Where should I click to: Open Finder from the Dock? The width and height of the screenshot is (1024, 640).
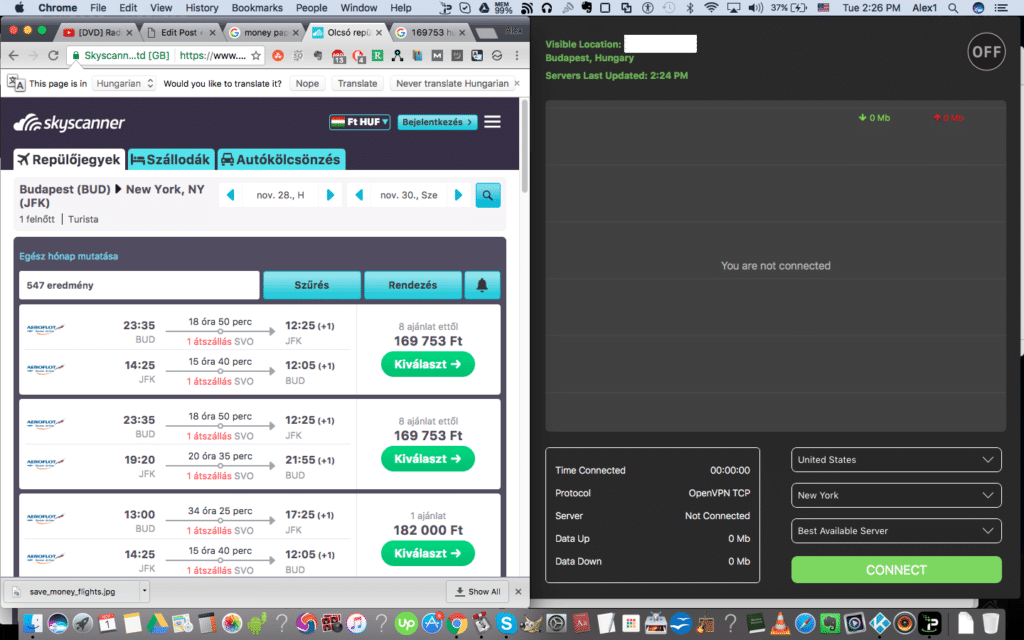tap(31, 623)
